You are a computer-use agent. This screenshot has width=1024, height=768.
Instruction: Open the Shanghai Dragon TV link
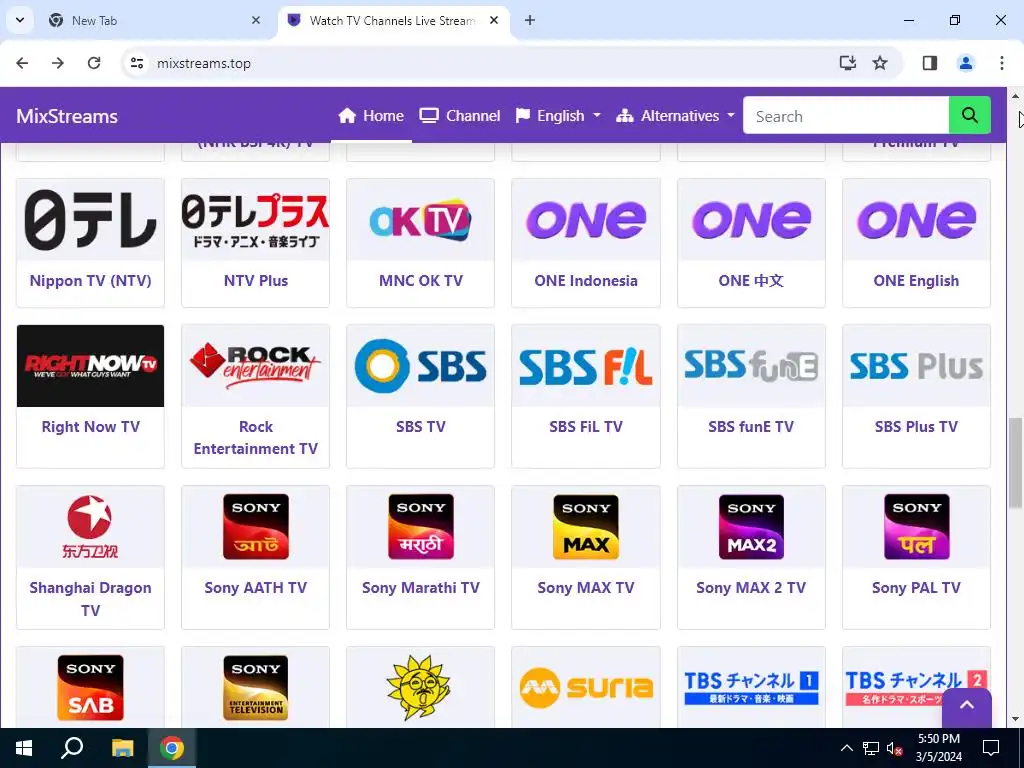point(90,599)
